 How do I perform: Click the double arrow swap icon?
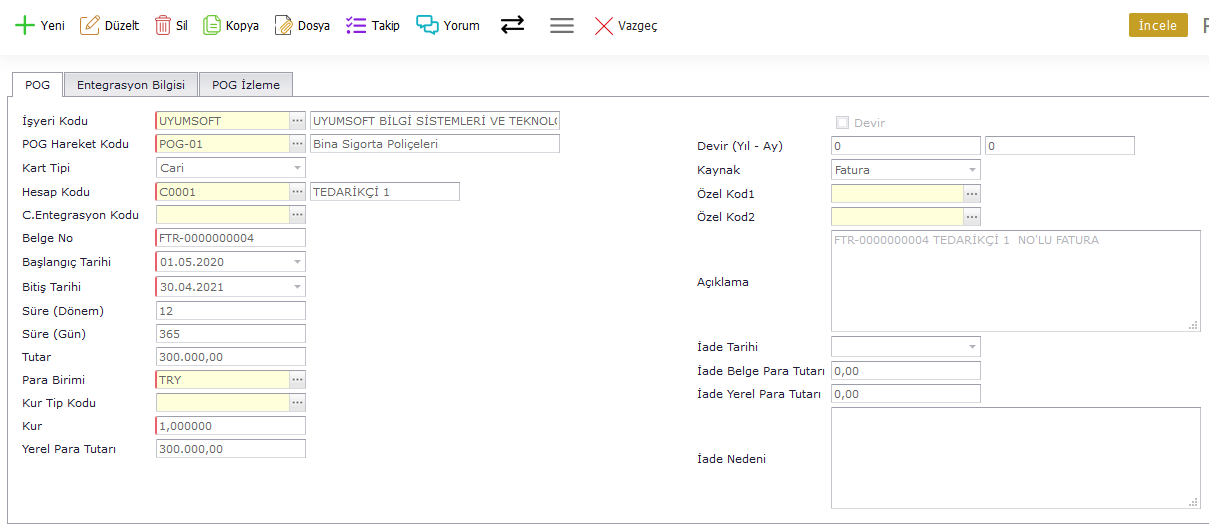click(x=513, y=26)
